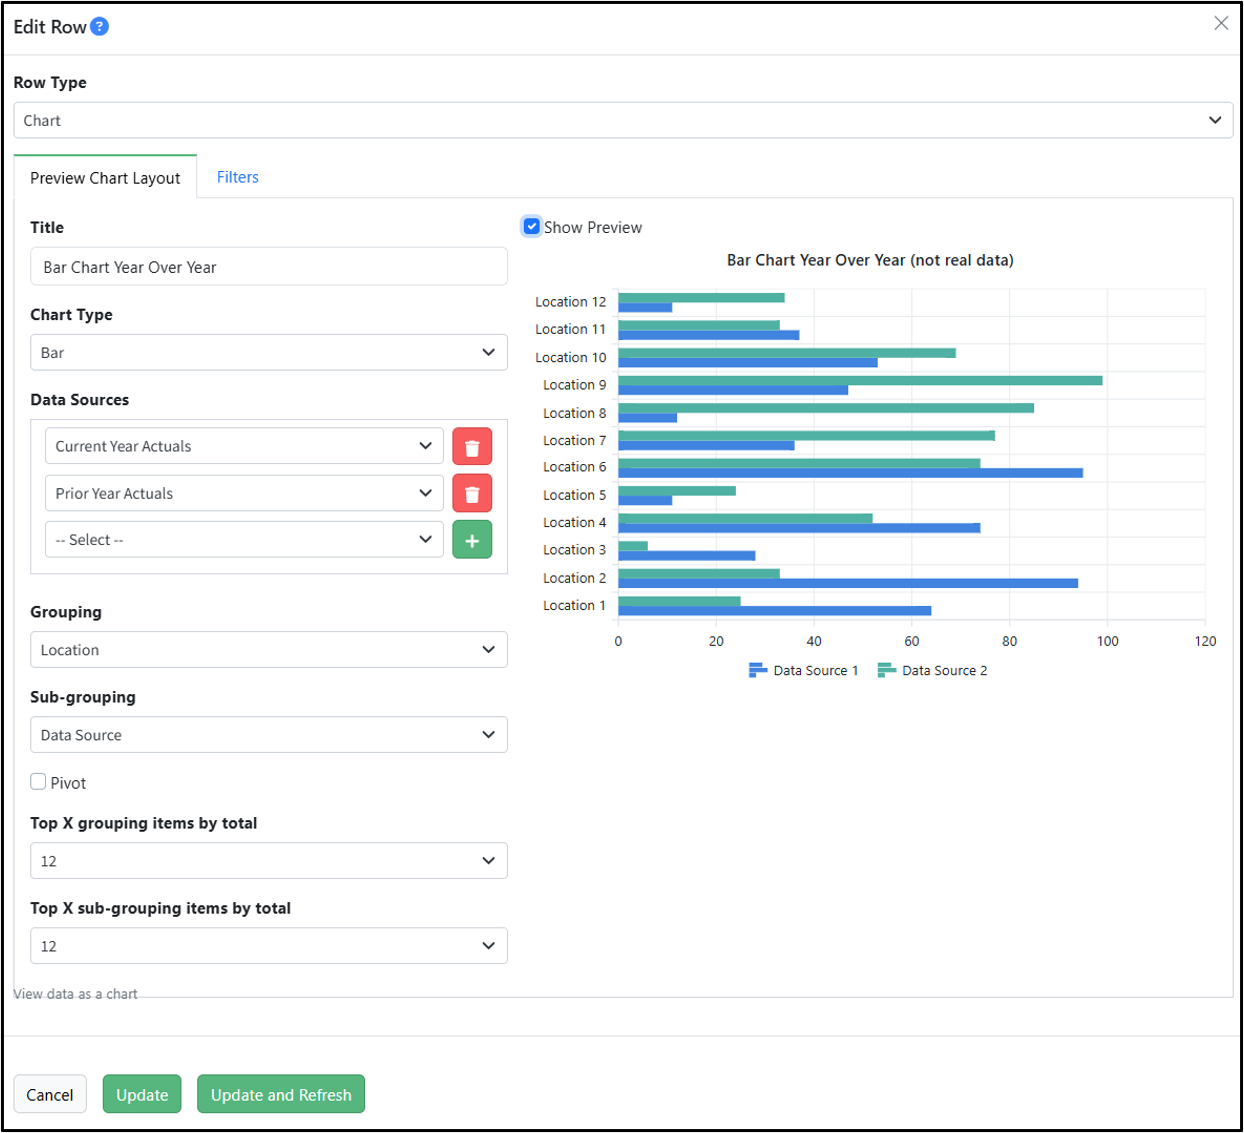This screenshot has height=1133, width=1244.
Task: Expand the Chart Type dropdown showing Bar
Action: pyautogui.click(x=269, y=352)
